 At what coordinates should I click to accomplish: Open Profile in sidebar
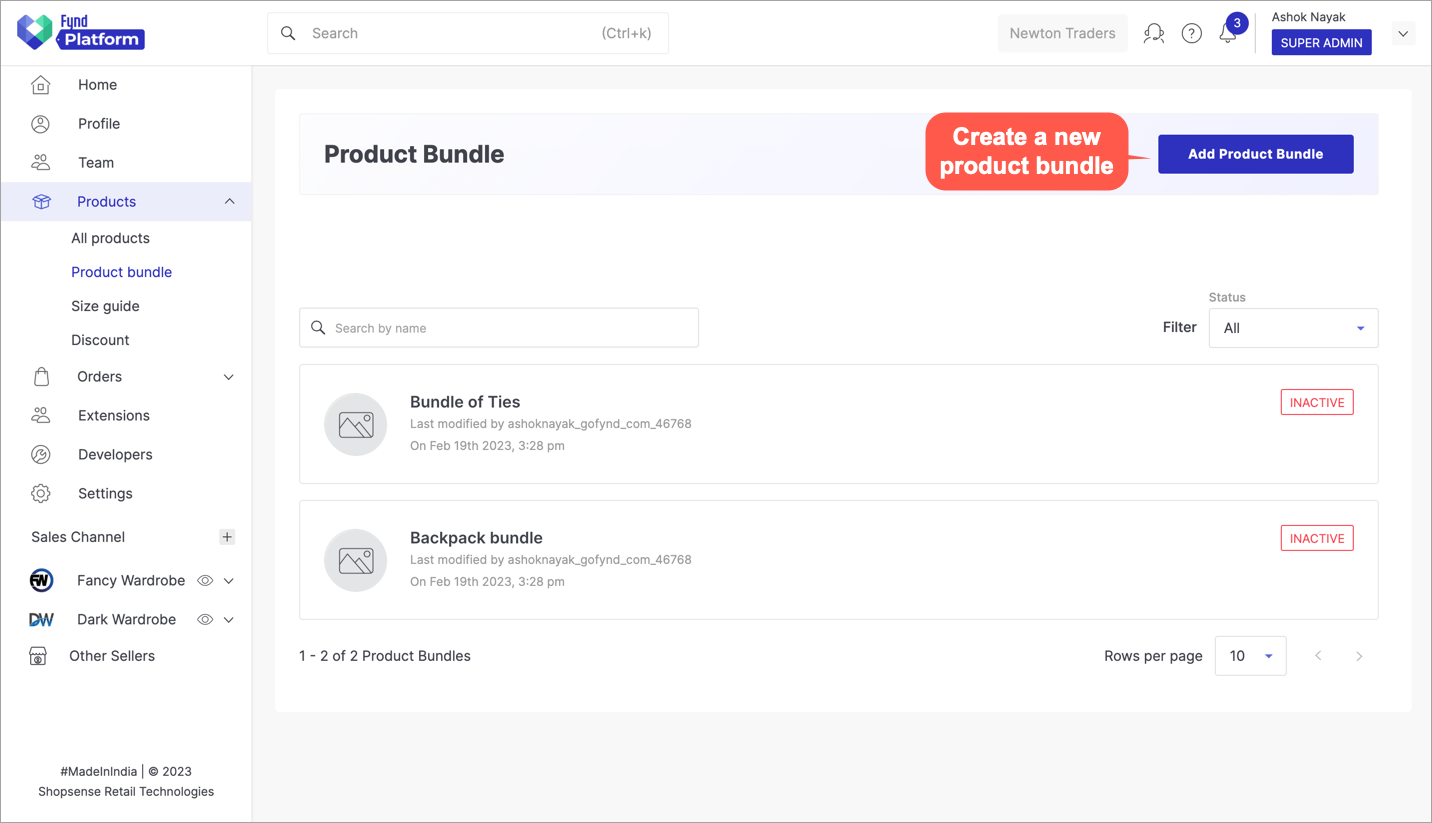point(99,124)
